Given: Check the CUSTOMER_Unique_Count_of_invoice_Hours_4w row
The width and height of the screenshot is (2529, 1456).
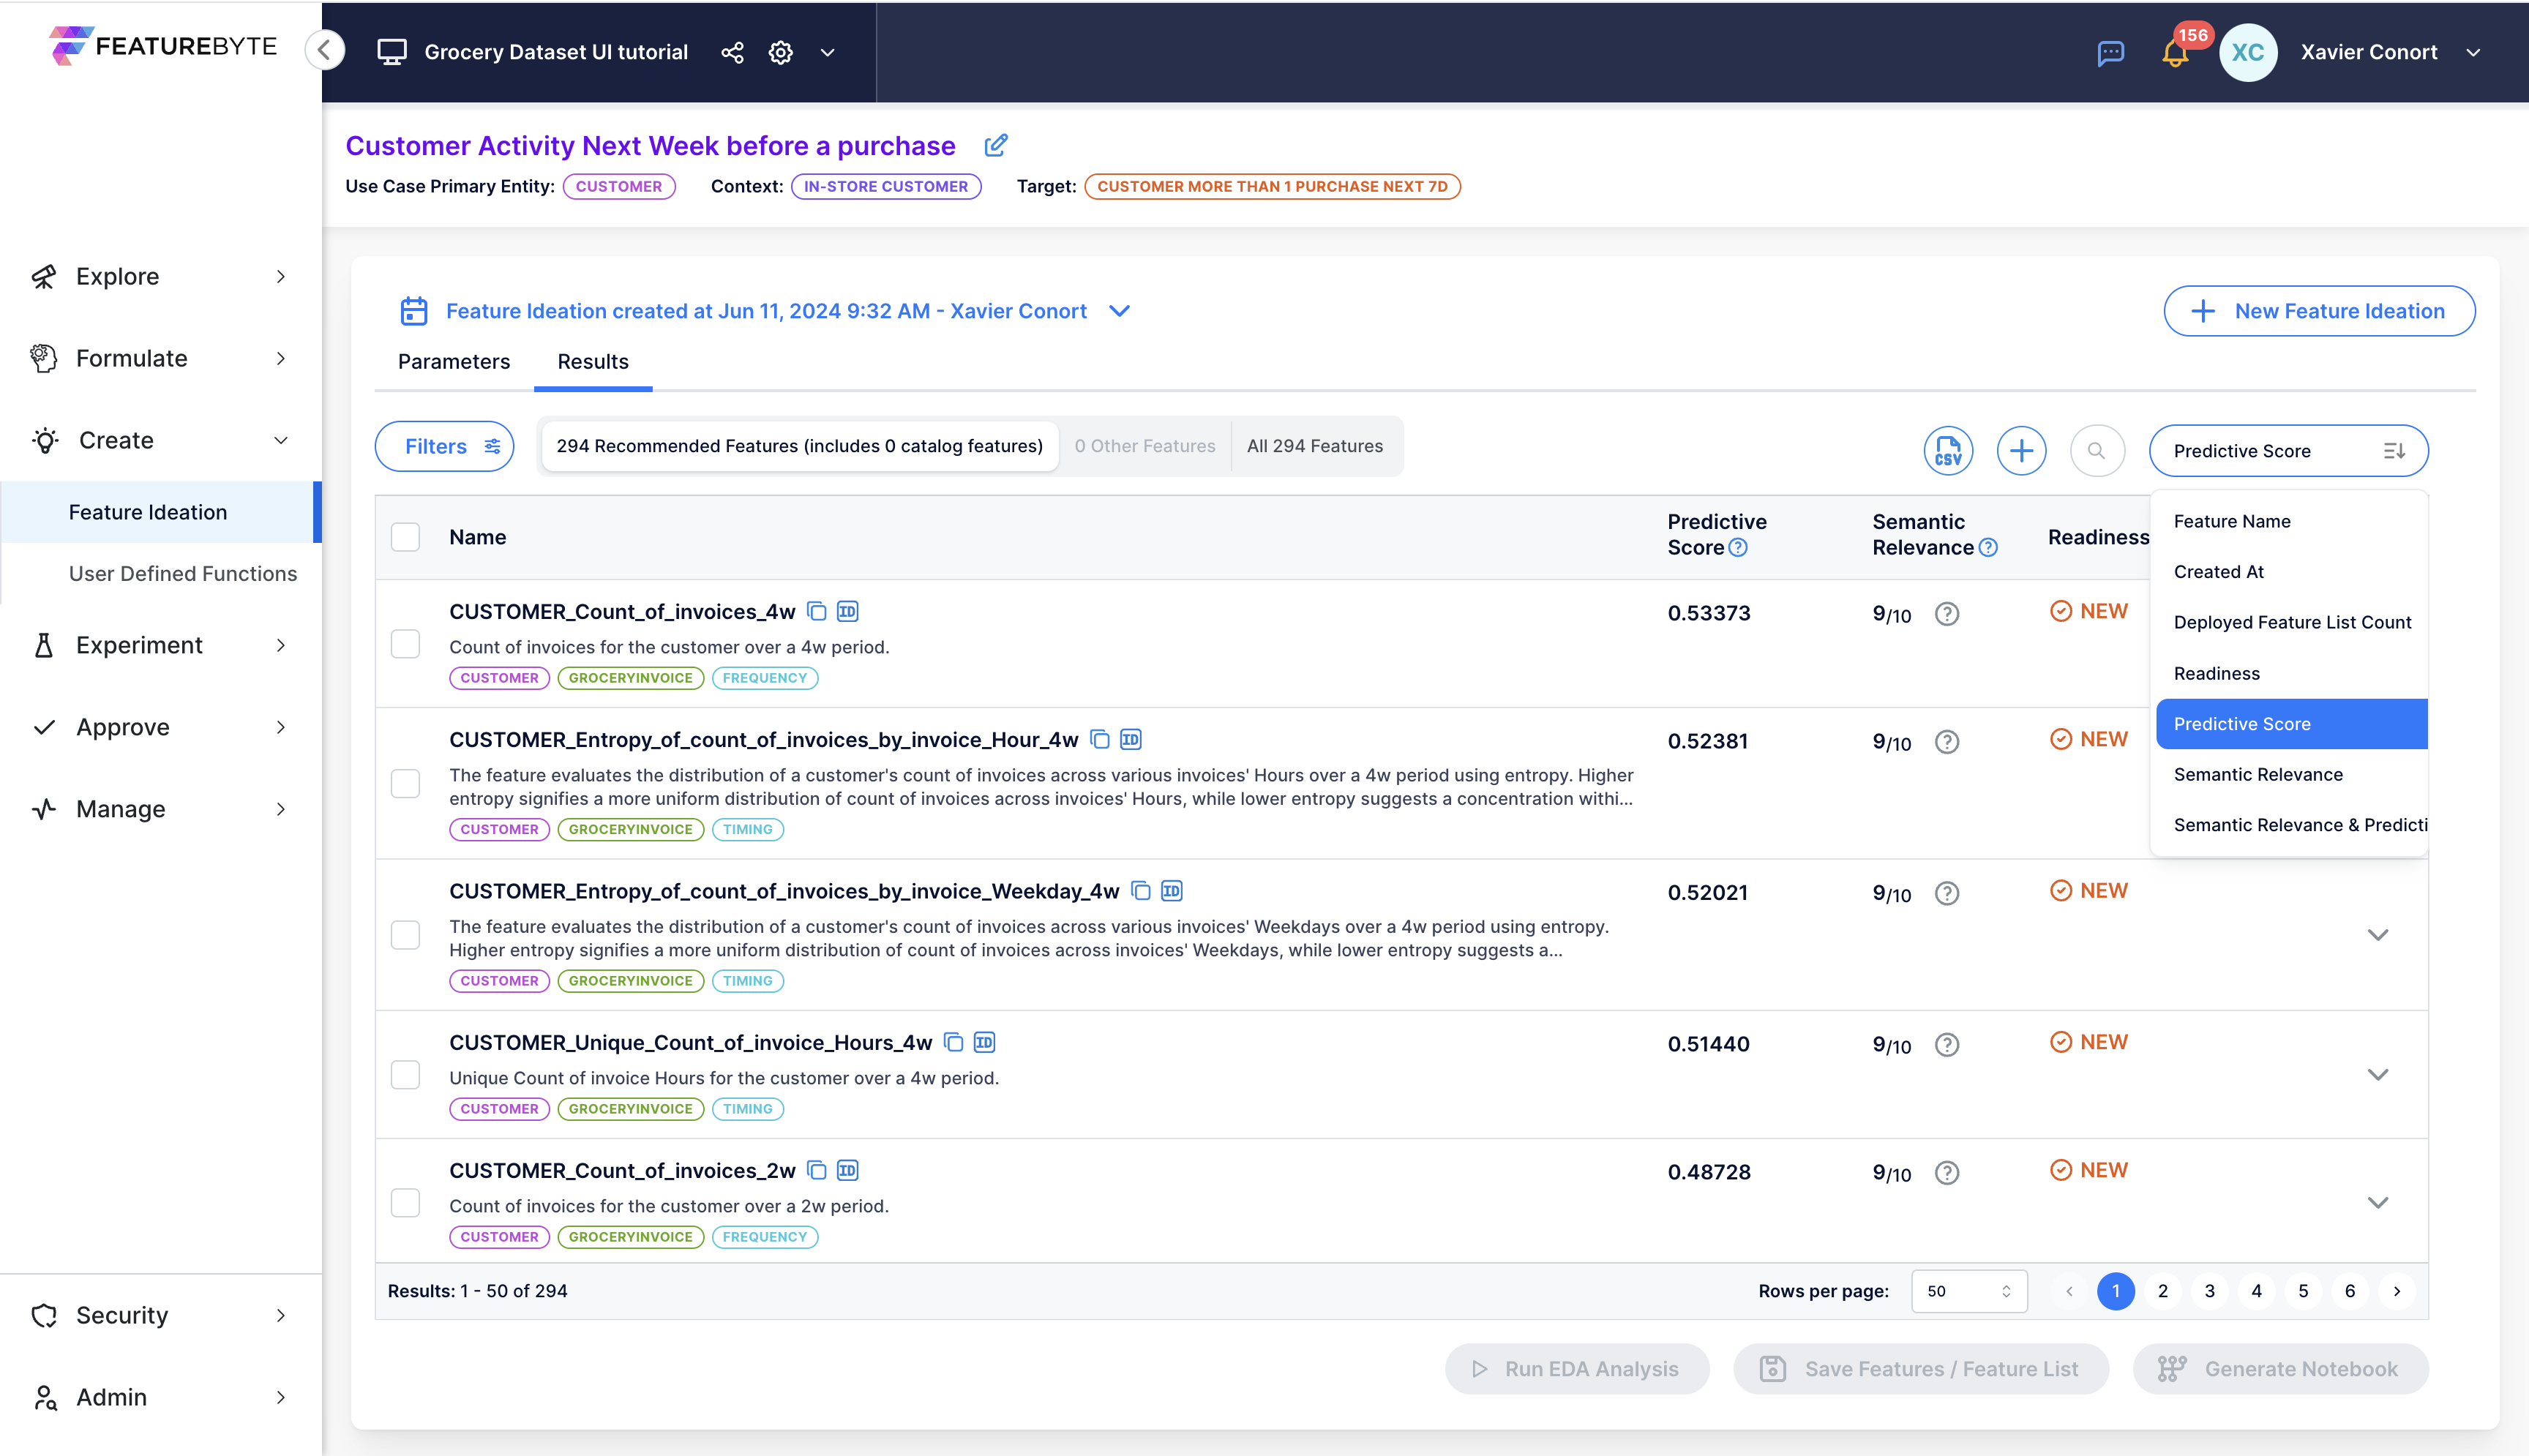Looking at the screenshot, I should click(x=405, y=1075).
